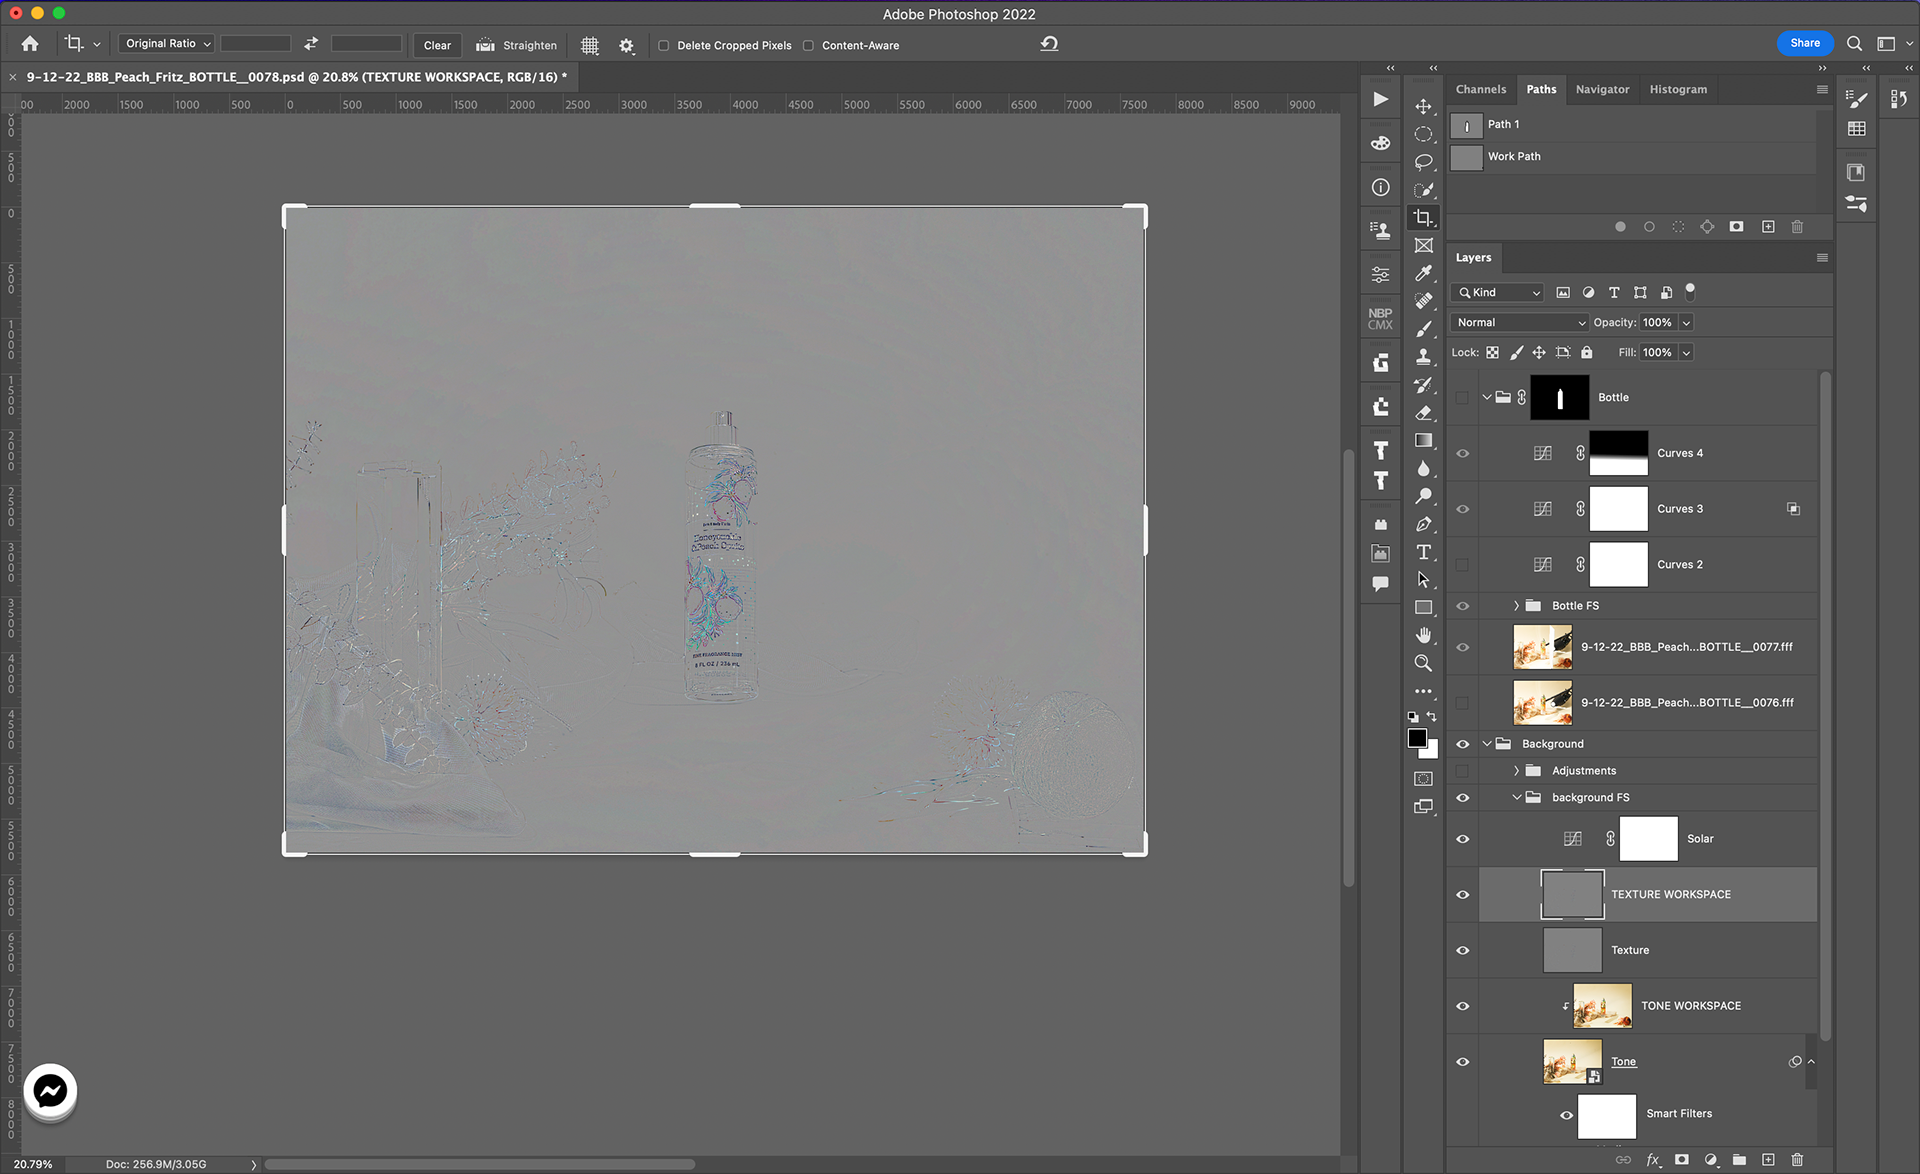1920x1174 pixels.
Task: Hide the Curves 4 layer
Action: click(1462, 453)
